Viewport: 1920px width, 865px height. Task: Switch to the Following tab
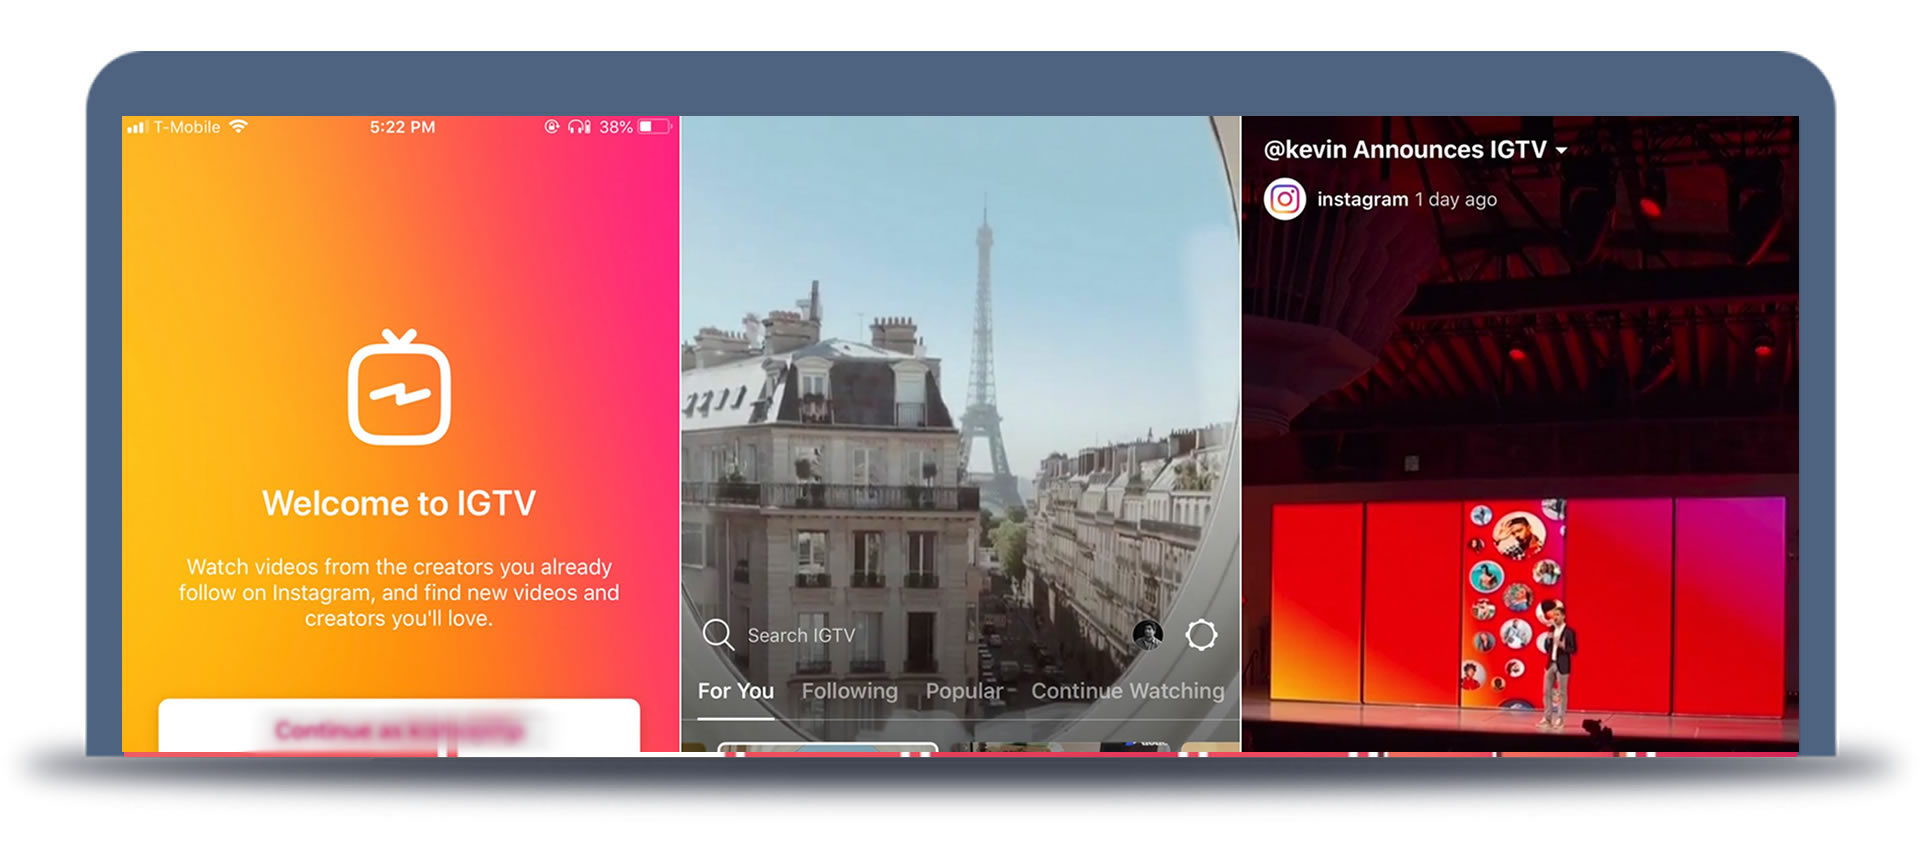[x=849, y=691]
